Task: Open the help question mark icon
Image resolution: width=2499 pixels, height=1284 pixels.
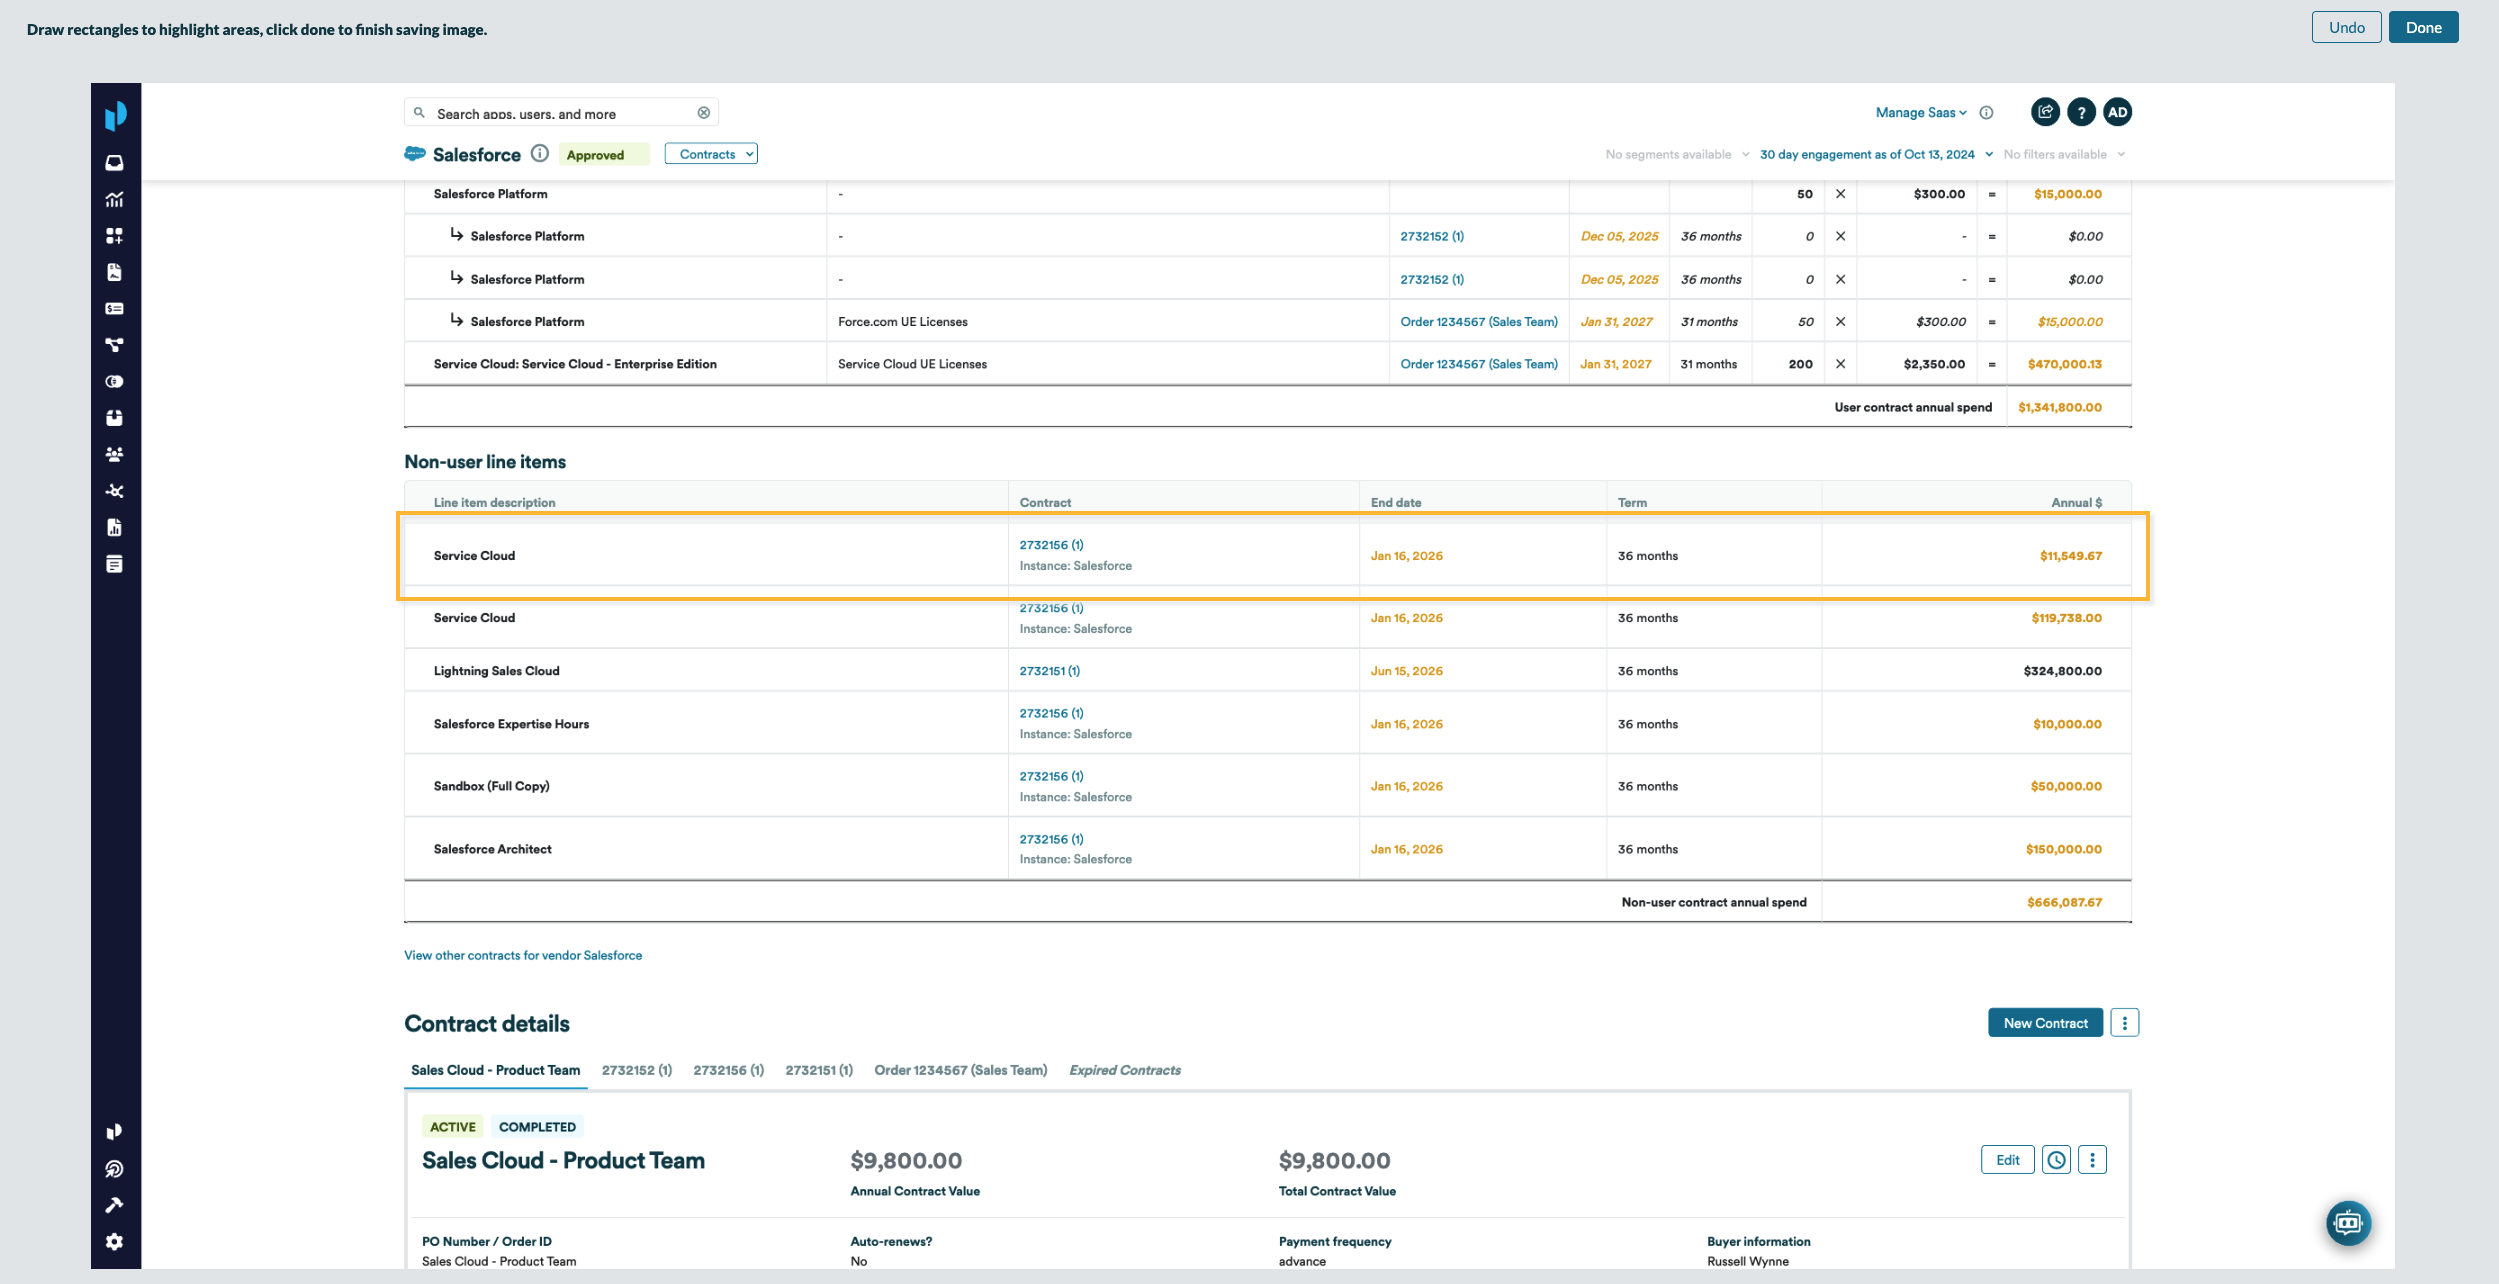Action: coord(2081,113)
